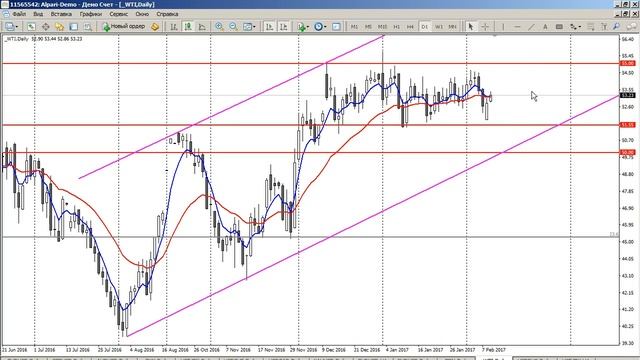Click the 7 Feb 2017 date label
This screenshot has width=640, height=360.
point(493,350)
